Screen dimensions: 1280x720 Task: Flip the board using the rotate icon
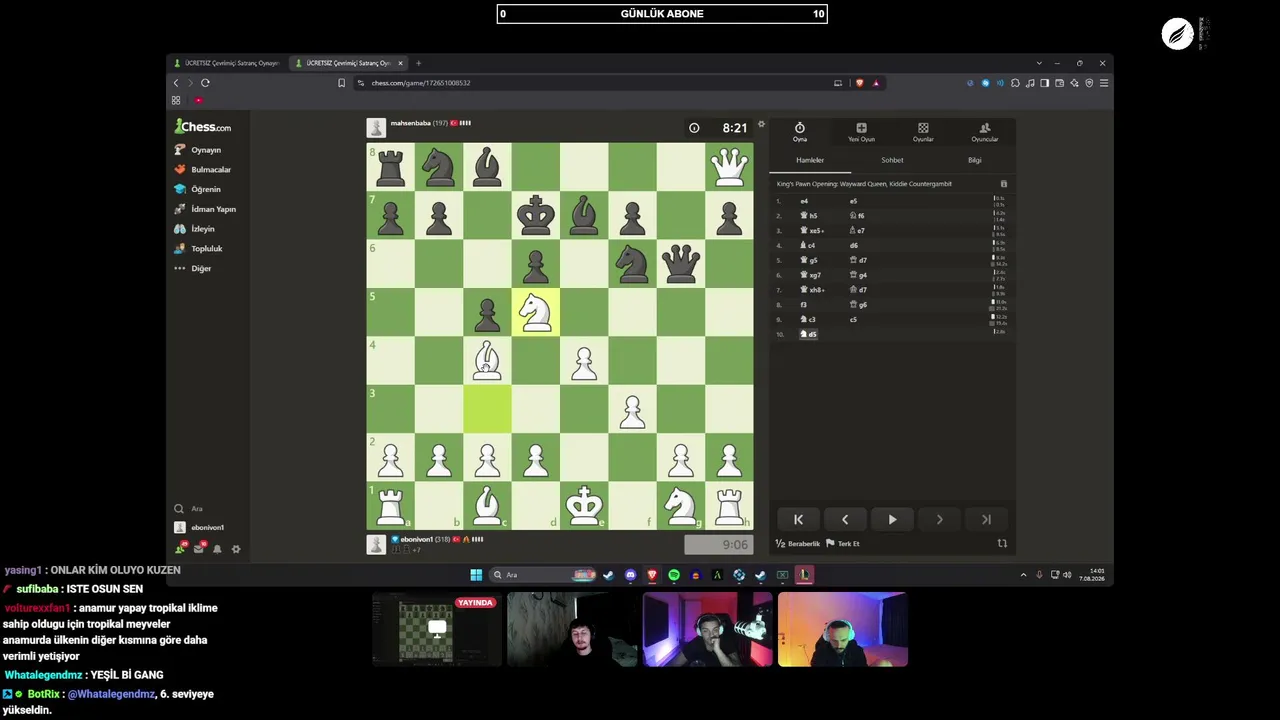1002,544
